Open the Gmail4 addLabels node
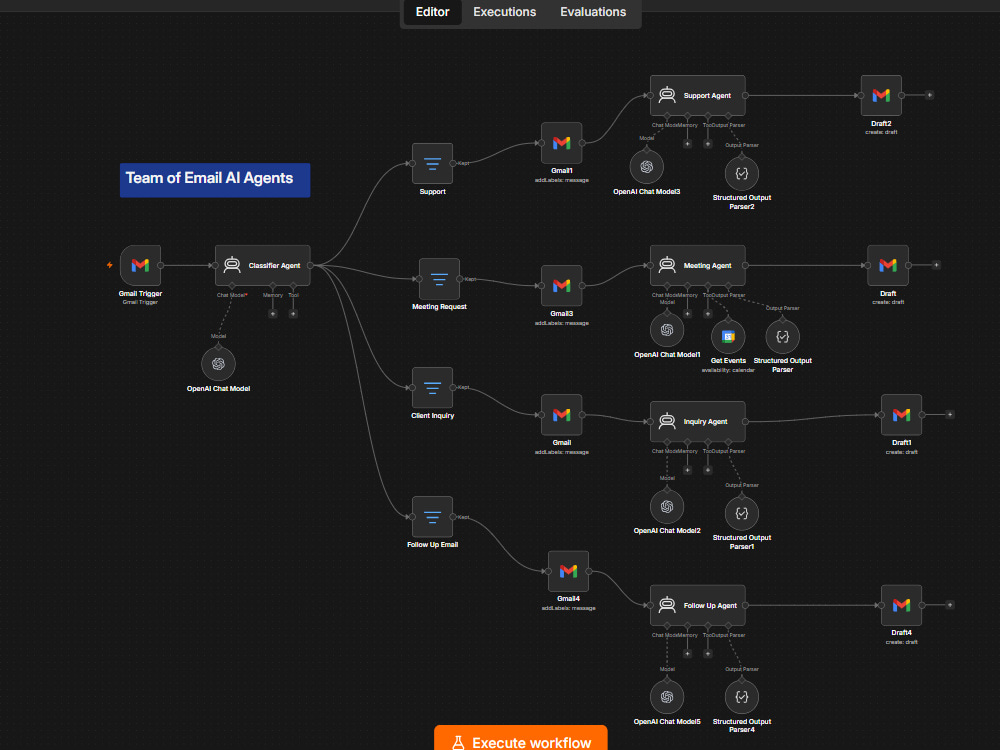Viewport: 1000px width, 750px height. point(568,571)
